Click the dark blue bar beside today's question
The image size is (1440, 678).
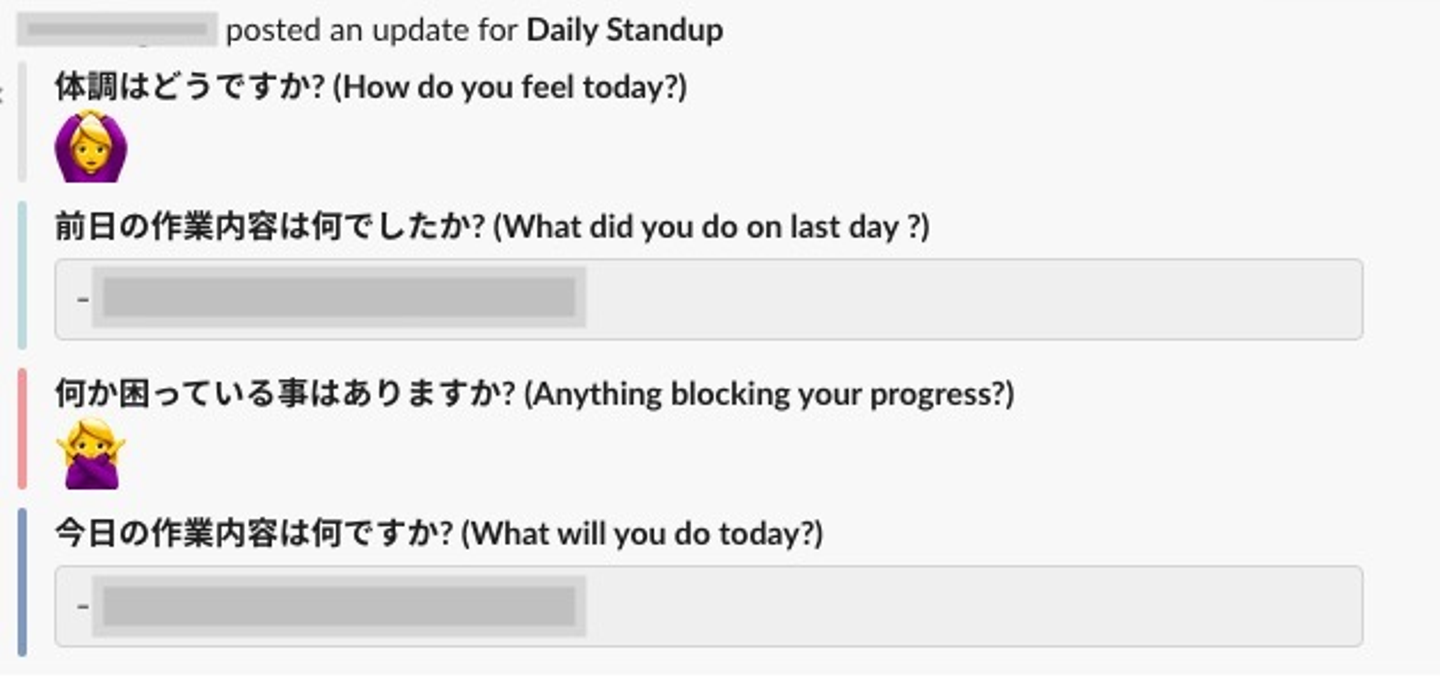tap(22, 581)
